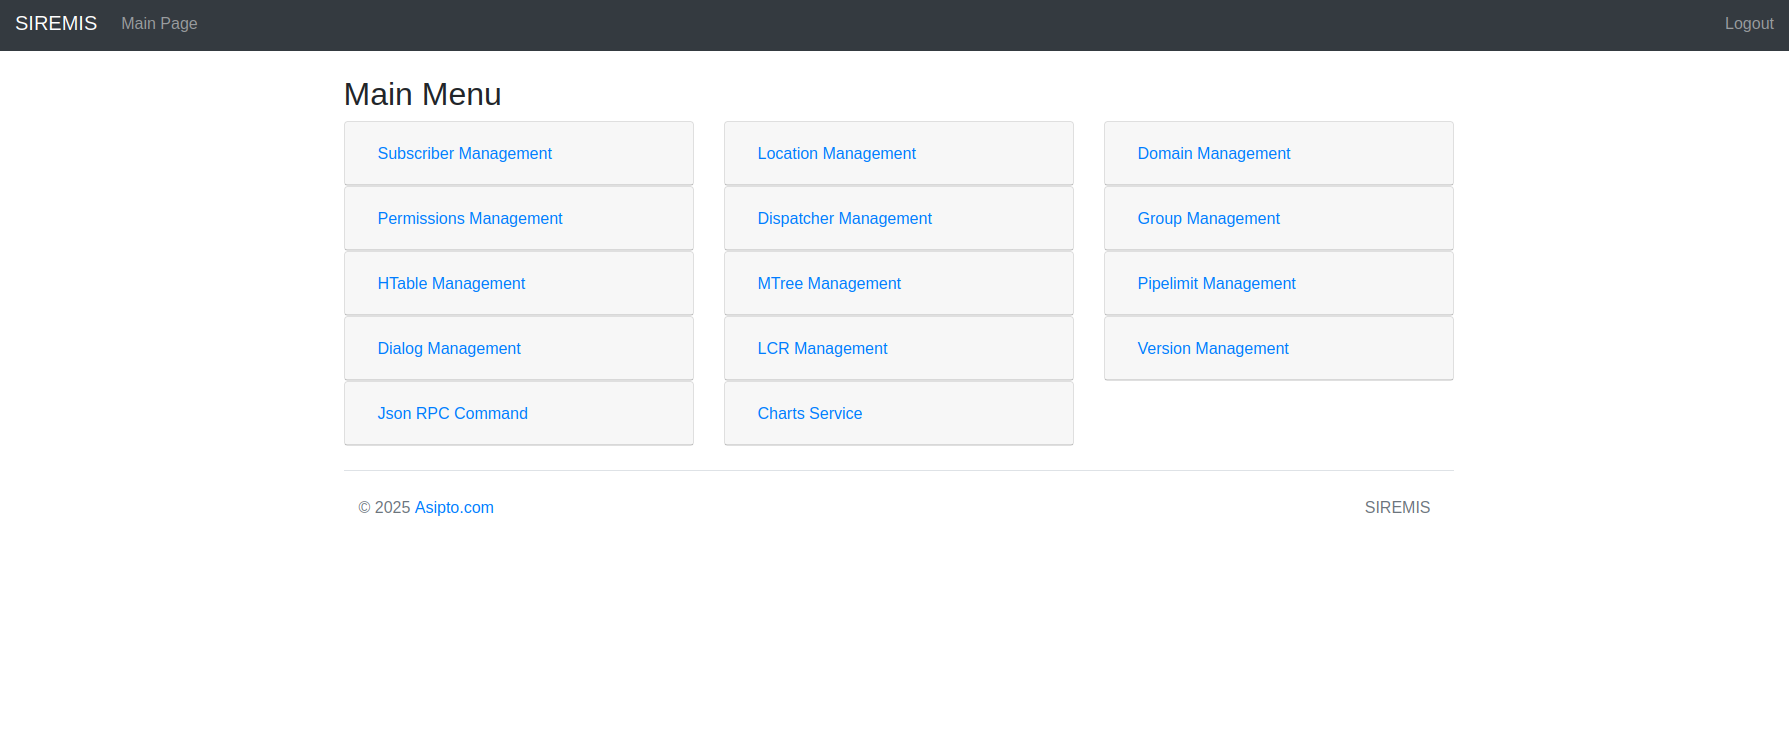Click the SIREMIS brand logo text

point(56,23)
